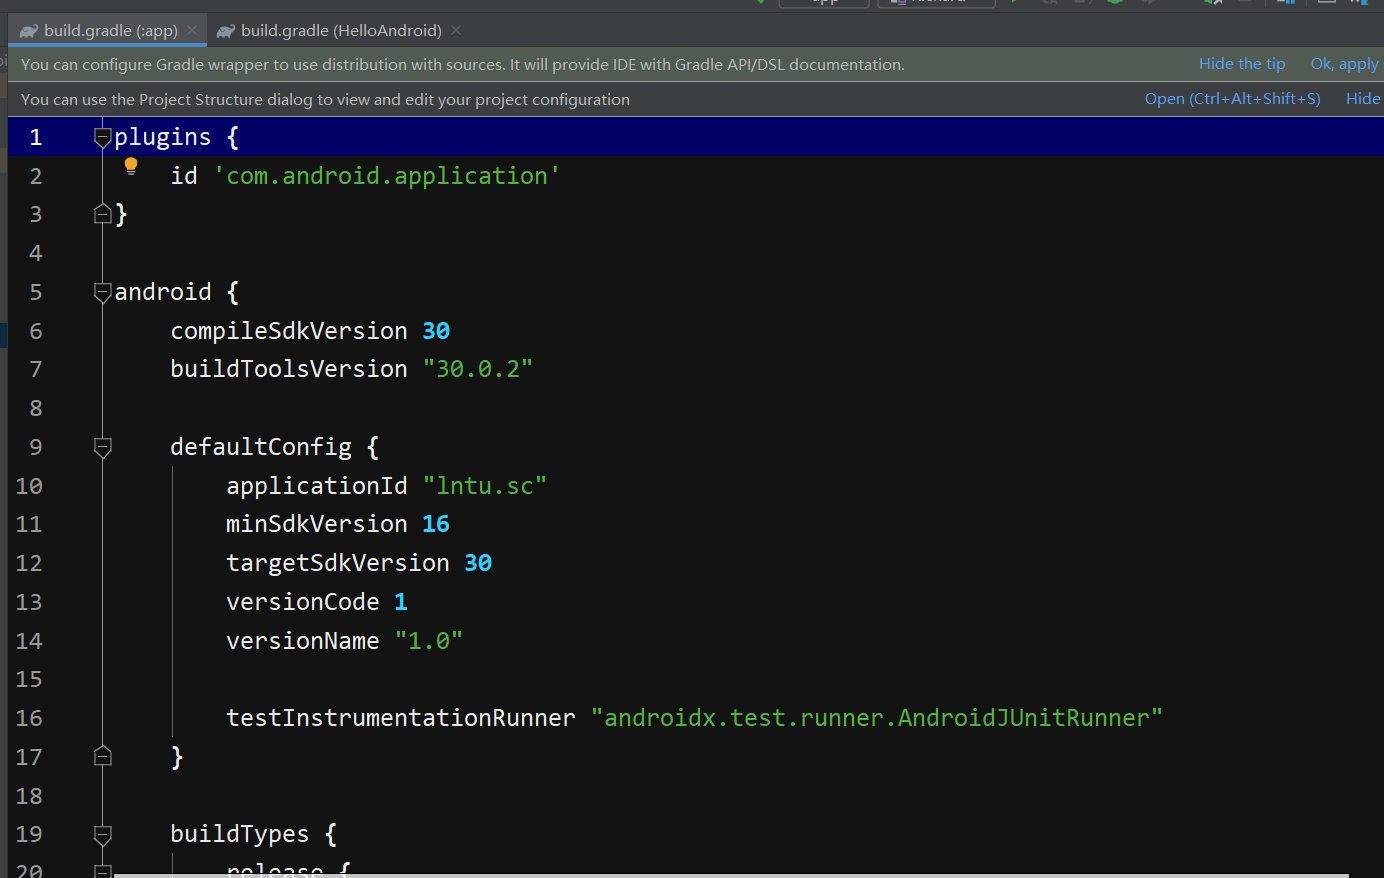Image resolution: width=1384 pixels, height=878 pixels.
Task: Click the horizontal scrollbar at editor bottom
Action: pyautogui.click(x=732, y=875)
